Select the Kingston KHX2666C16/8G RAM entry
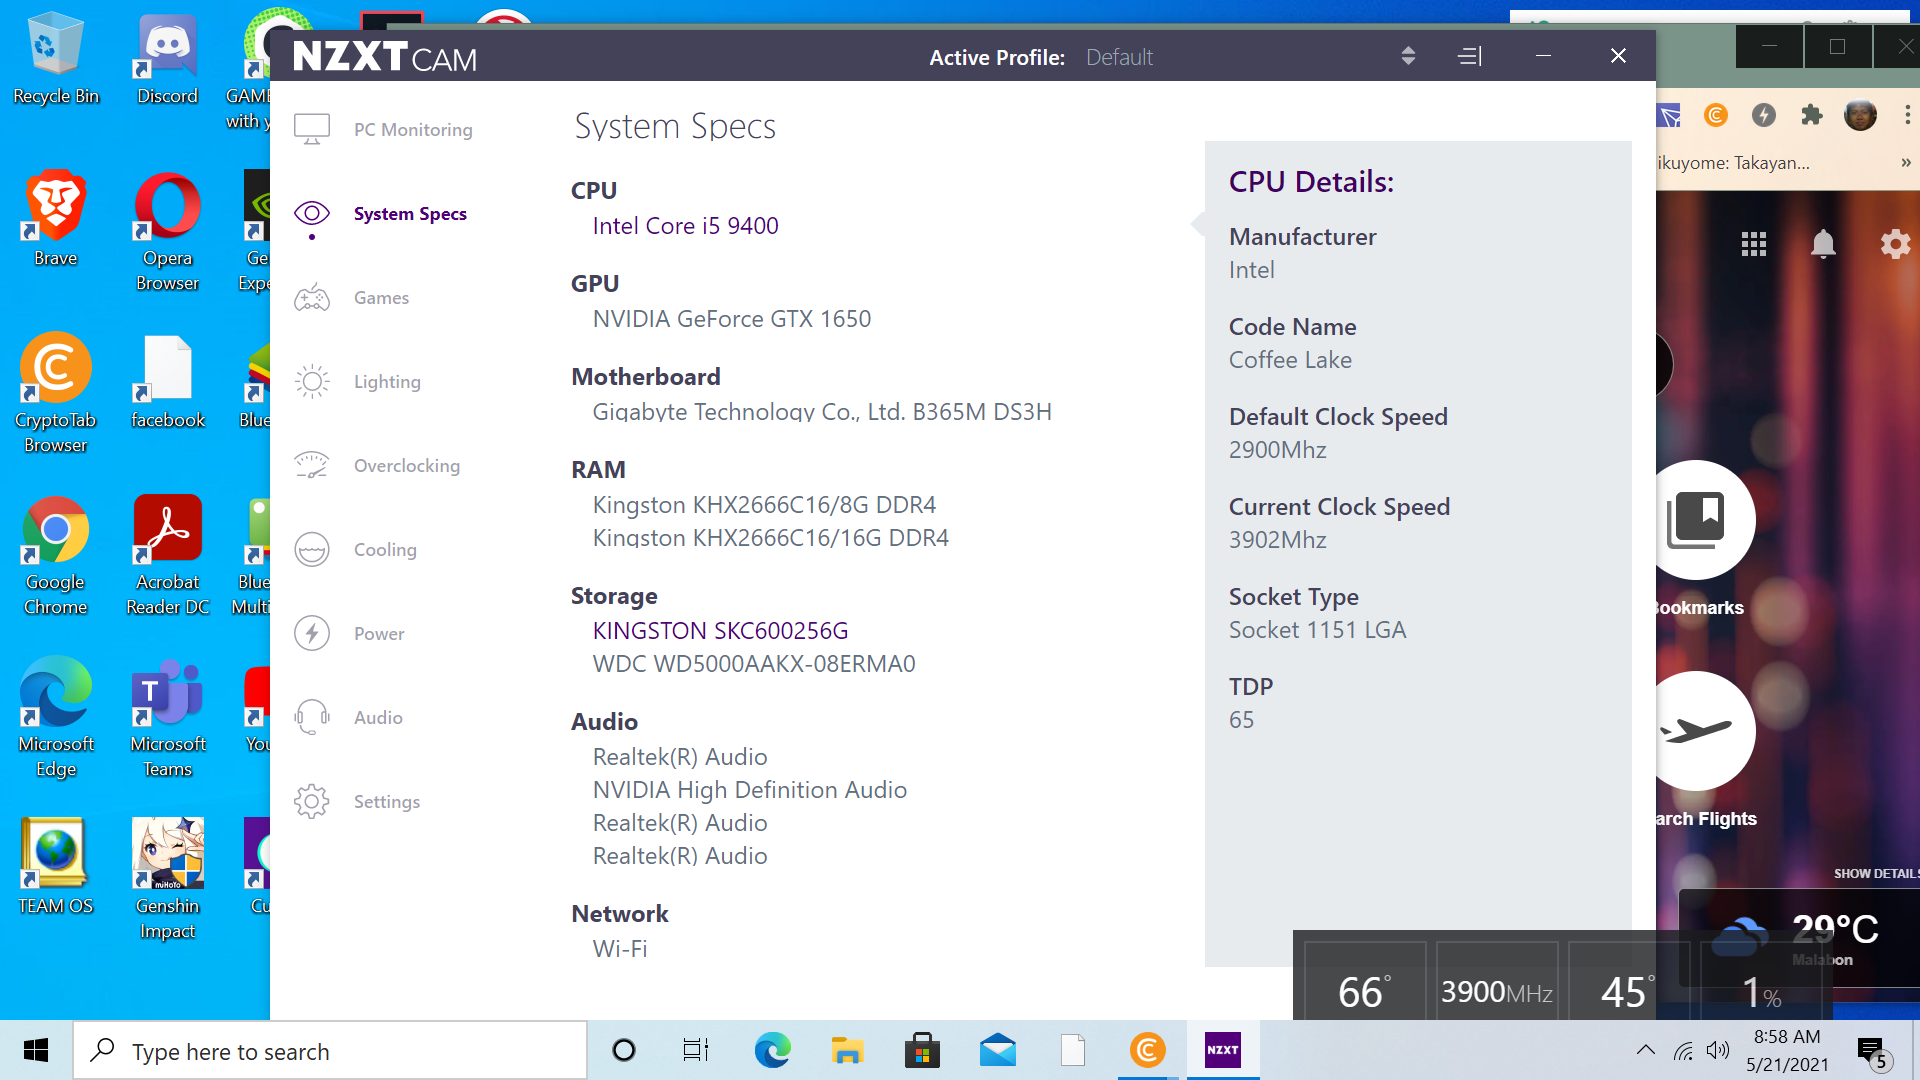1920x1080 pixels. [x=764, y=505]
